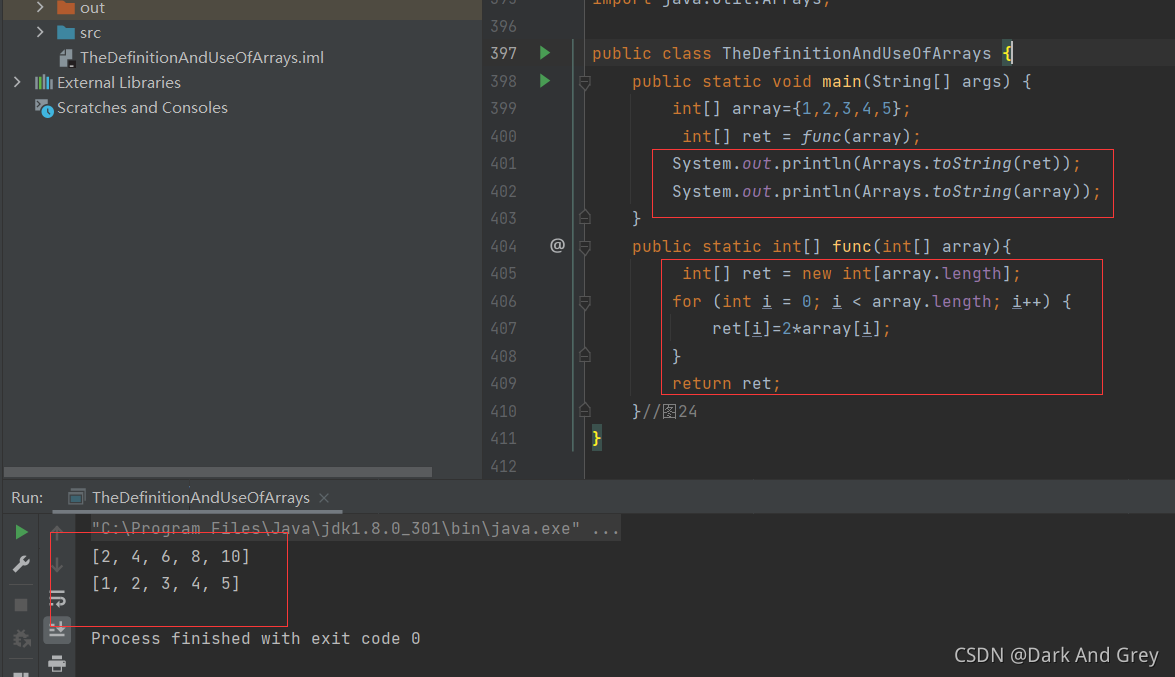Collapse main method fold marker at line 398

tap(585, 82)
